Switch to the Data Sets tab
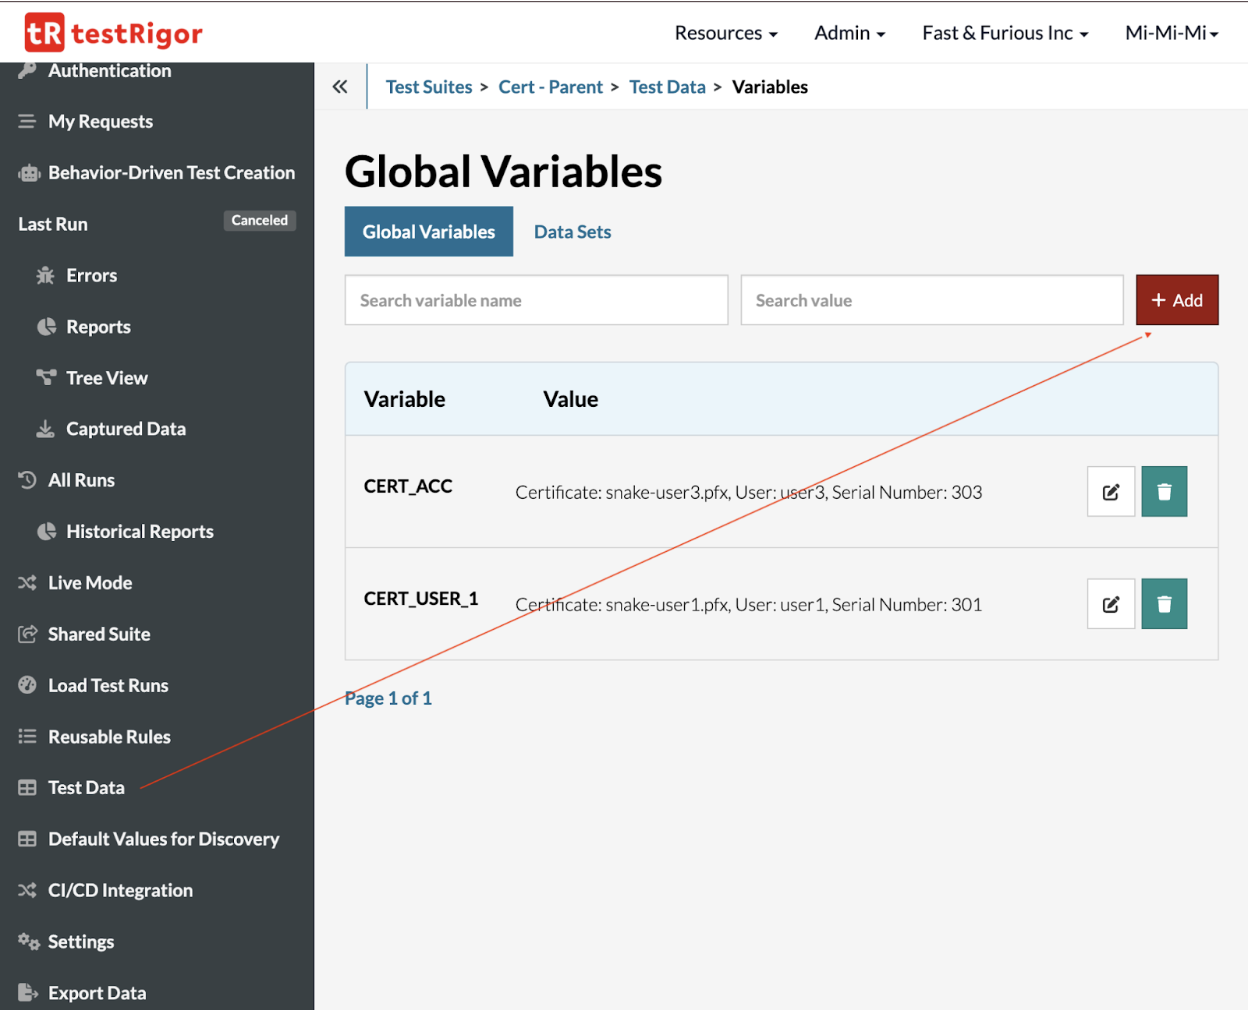This screenshot has width=1250, height=1010. 572,232
